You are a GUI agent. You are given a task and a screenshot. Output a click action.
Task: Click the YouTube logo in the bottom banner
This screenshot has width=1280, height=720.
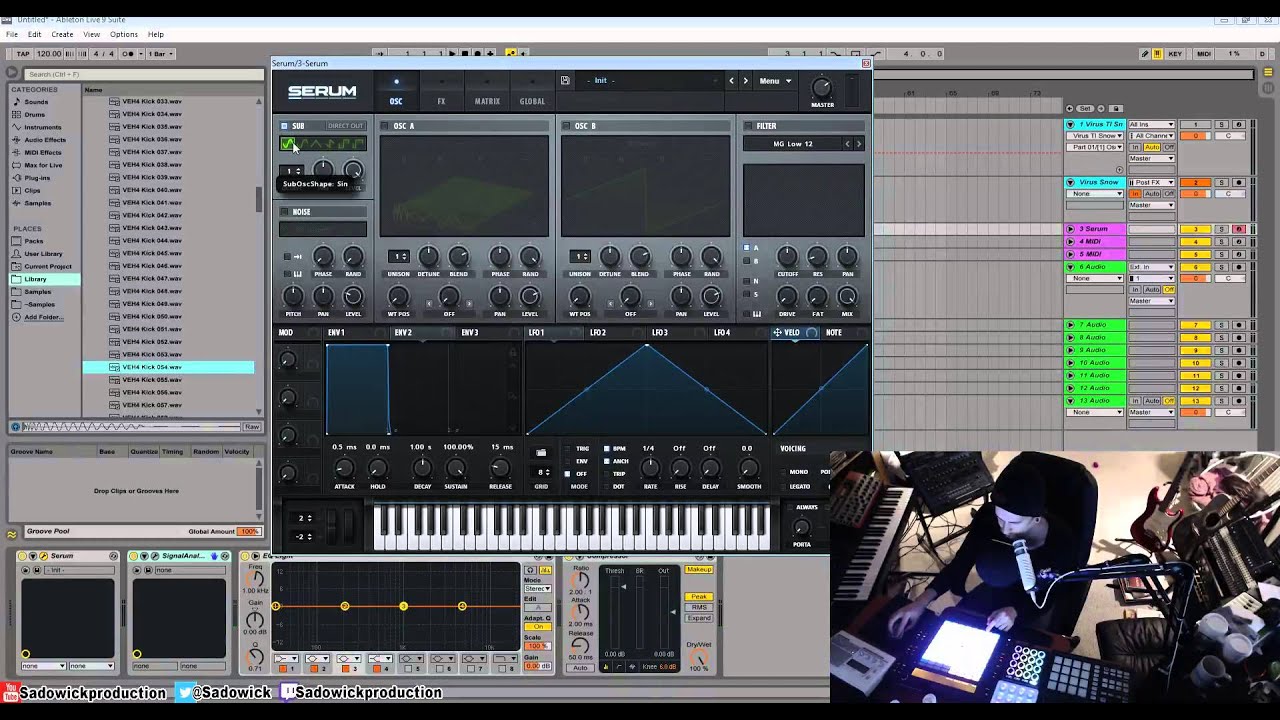click(x=10, y=693)
